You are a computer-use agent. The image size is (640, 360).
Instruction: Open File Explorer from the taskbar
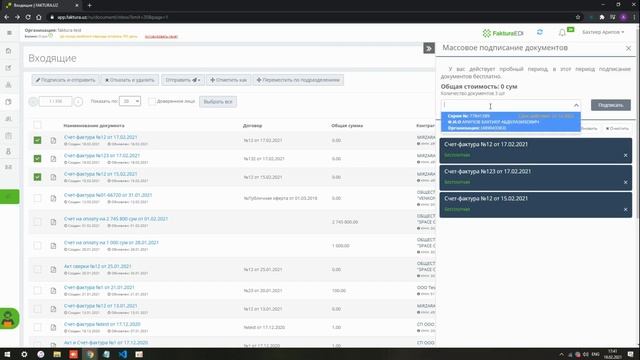pyautogui.click(x=57, y=354)
